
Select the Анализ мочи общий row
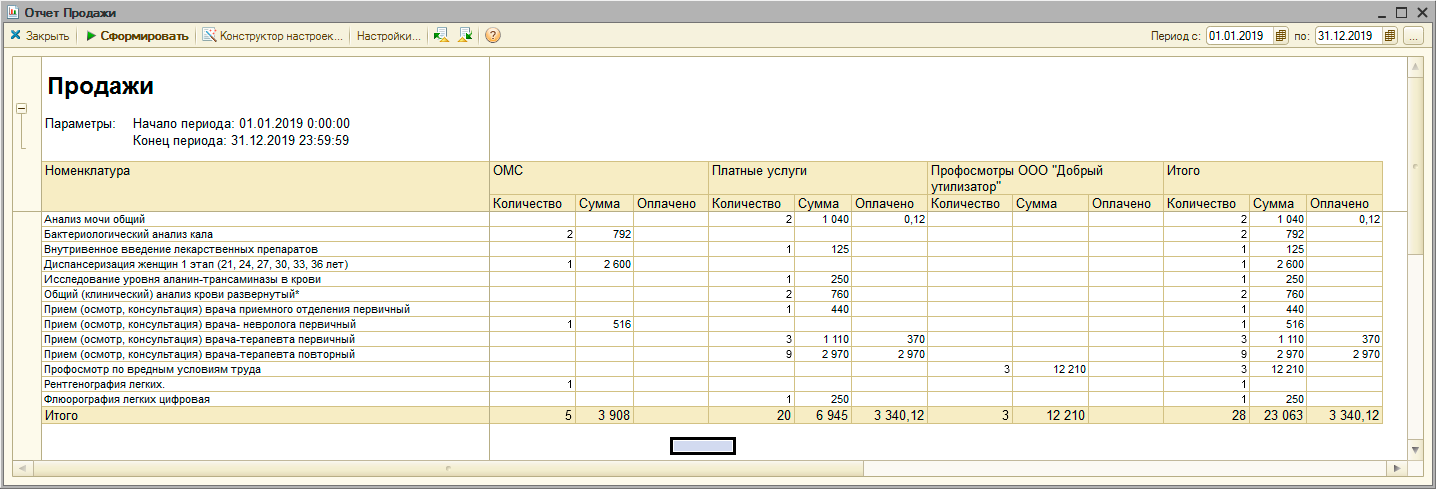pyautogui.click(x=95, y=218)
